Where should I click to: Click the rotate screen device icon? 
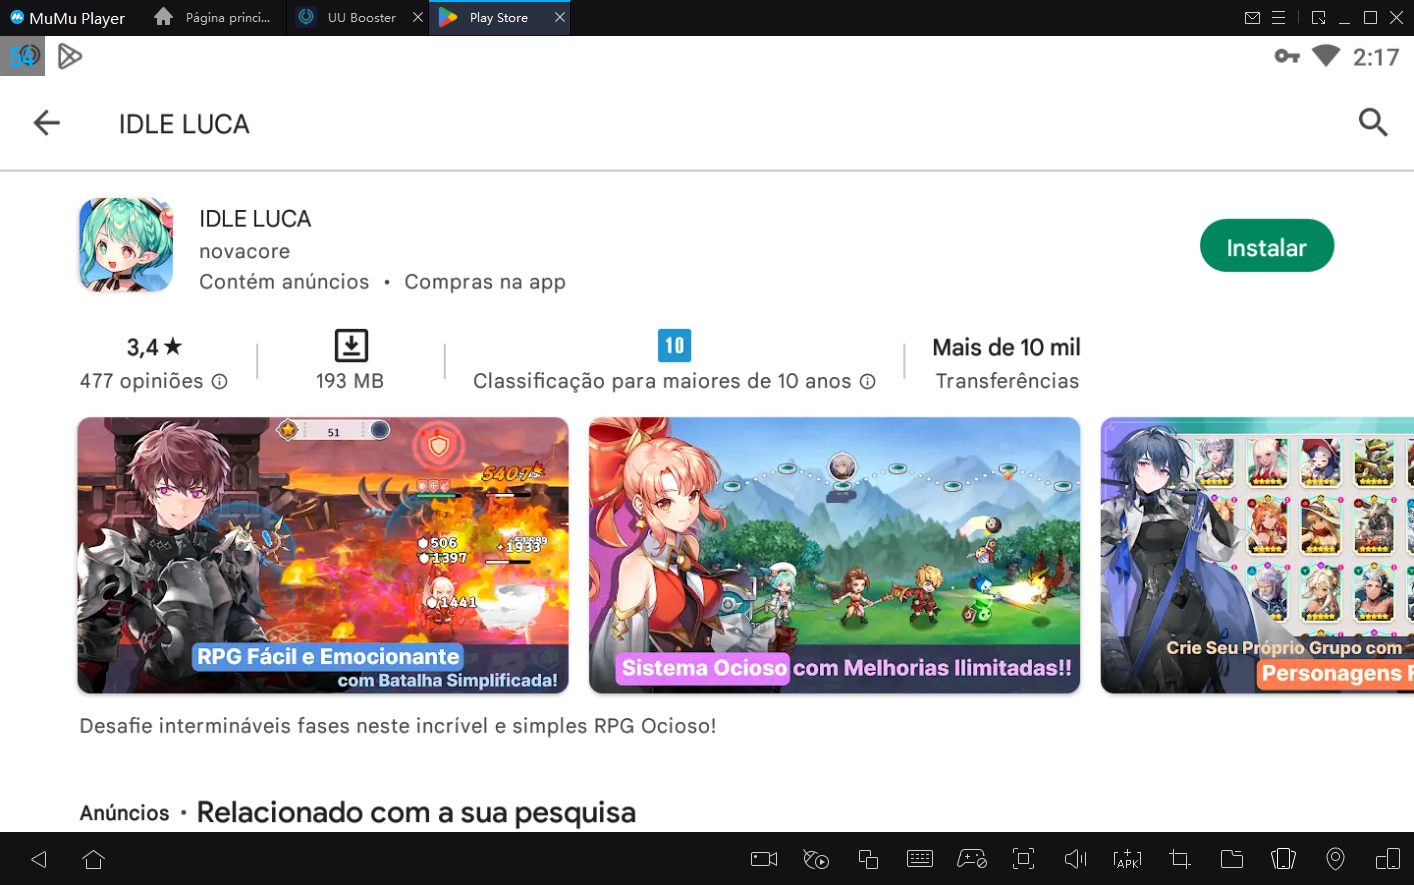pyautogui.click(x=1388, y=859)
